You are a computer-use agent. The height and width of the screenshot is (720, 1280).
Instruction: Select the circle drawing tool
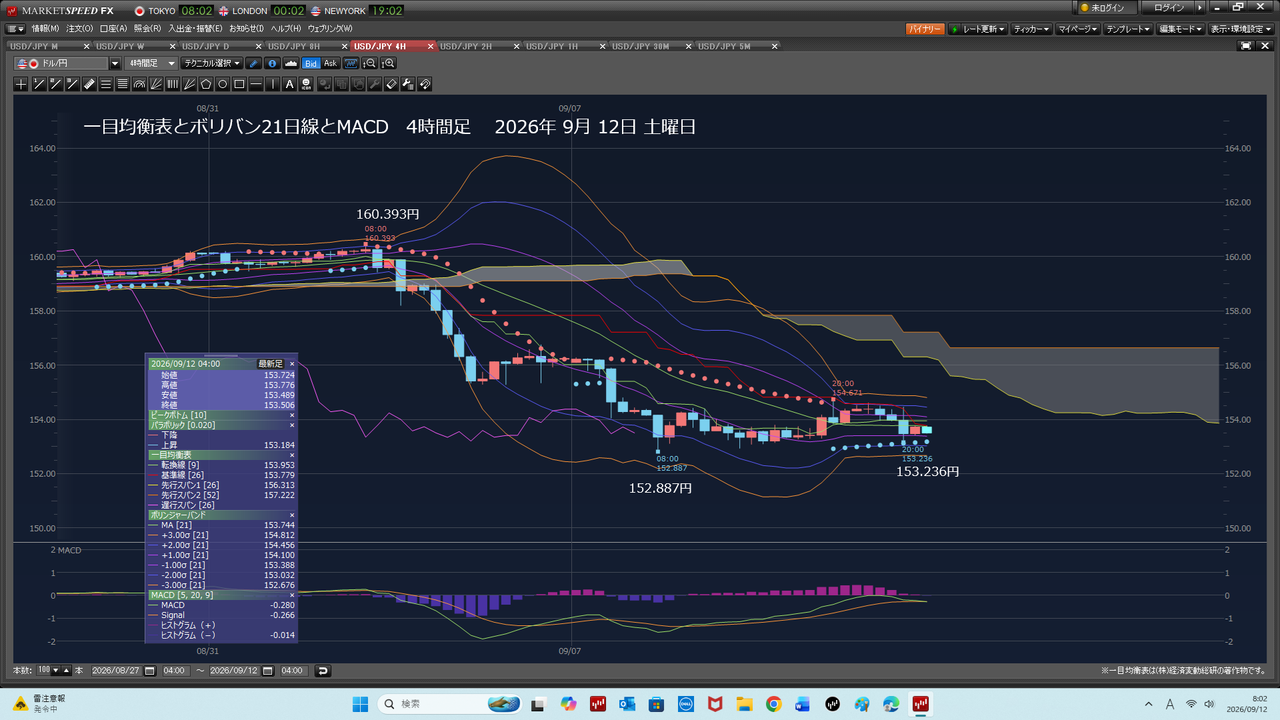coord(223,84)
